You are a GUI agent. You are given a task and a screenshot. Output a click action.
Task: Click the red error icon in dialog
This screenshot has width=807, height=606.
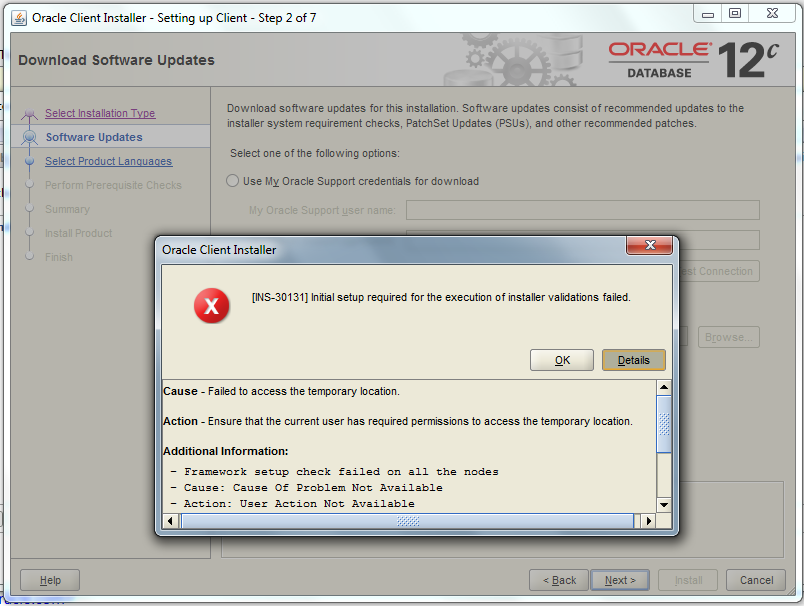tap(212, 306)
